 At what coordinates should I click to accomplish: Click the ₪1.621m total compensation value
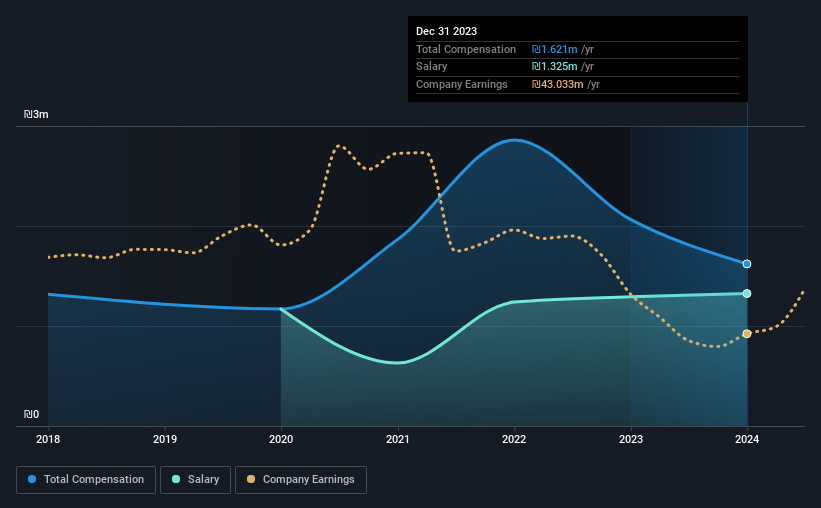pyautogui.click(x=554, y=49)
